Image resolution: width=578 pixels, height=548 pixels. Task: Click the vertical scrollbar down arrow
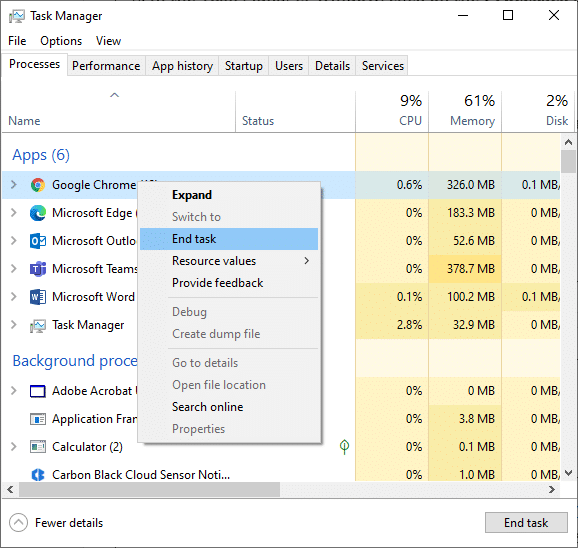(568, 473)
